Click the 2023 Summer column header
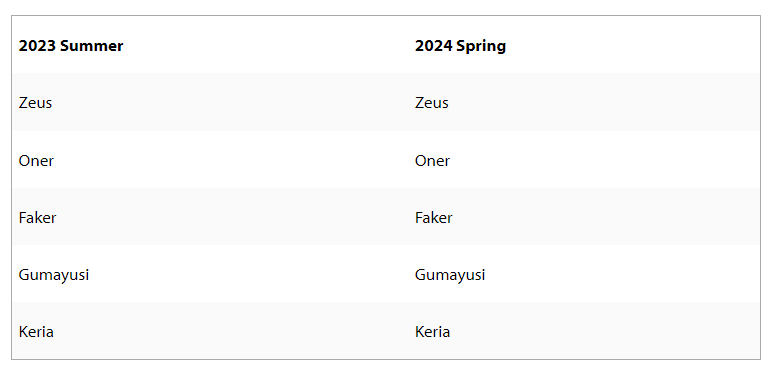 (71, 46)
